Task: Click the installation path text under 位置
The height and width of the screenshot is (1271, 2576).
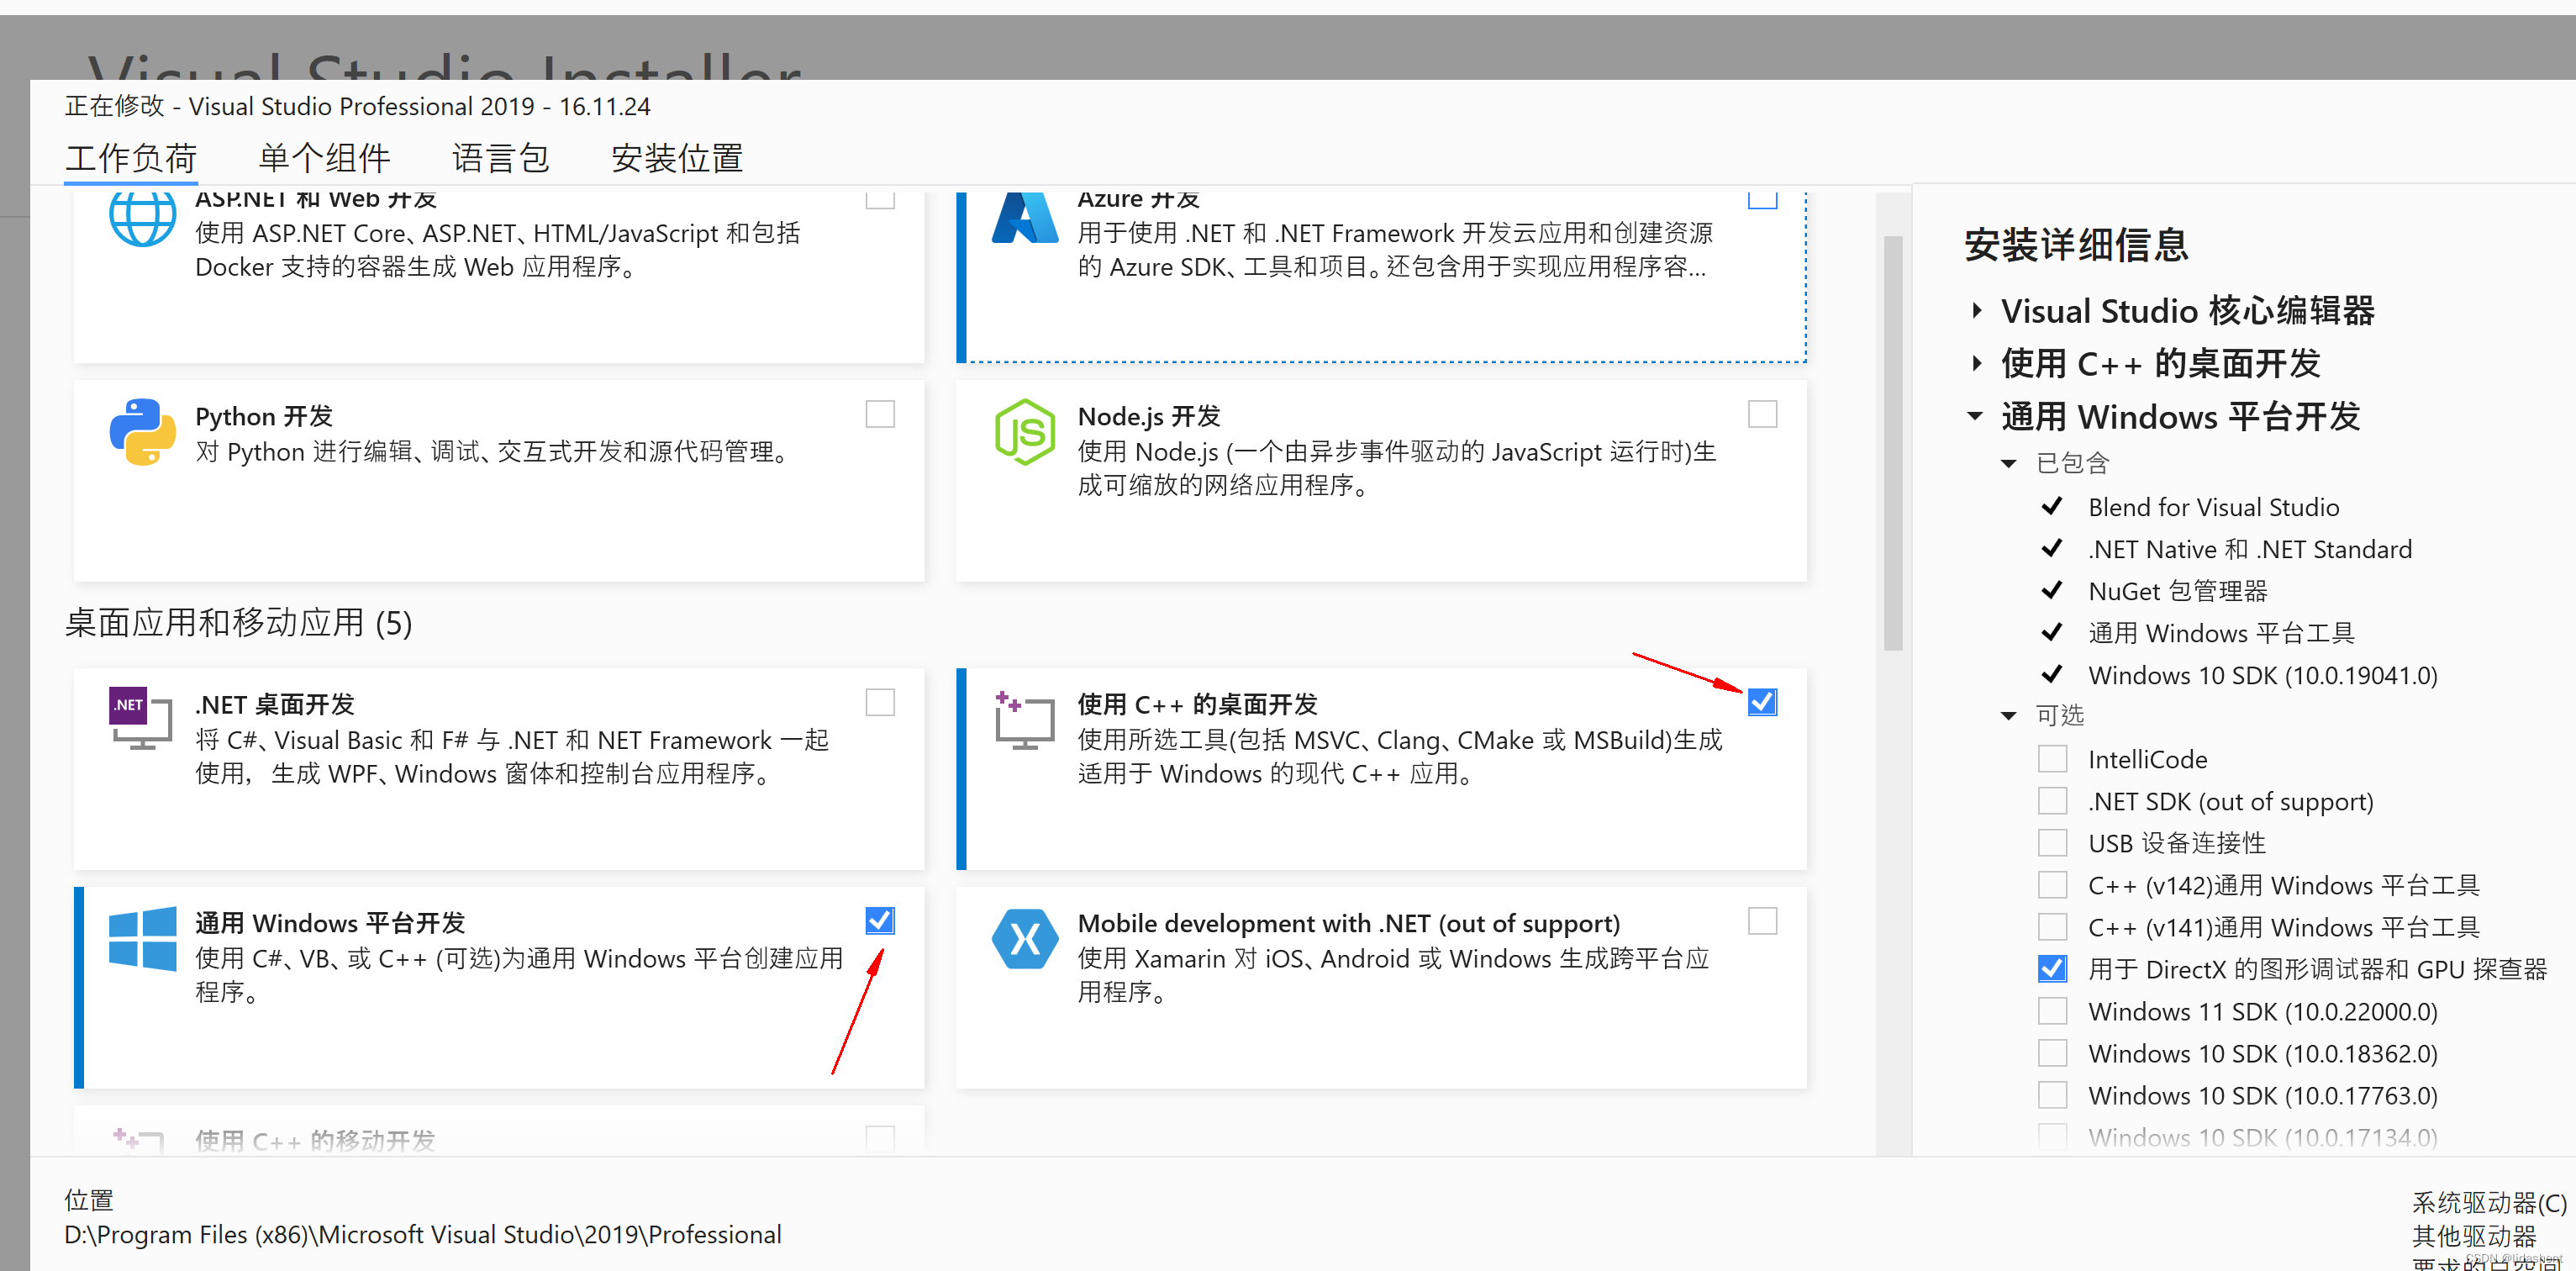Action: click(x=423, y=1235)
